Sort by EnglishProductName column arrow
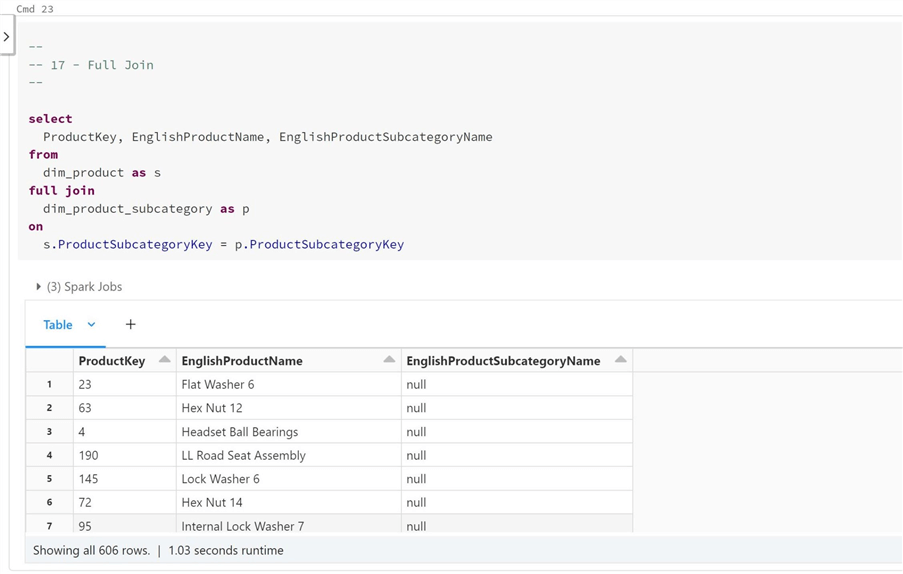 tap(389, 360)
